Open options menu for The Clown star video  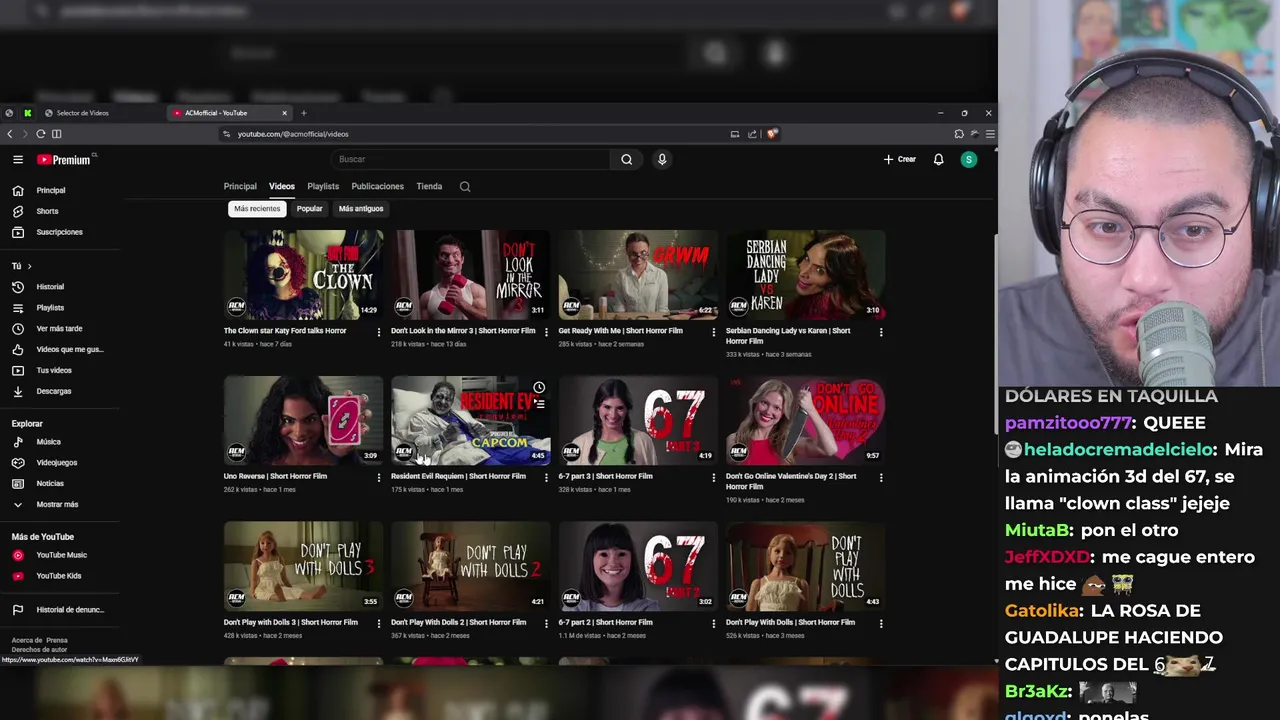pyautogui.click(x=378, y=332)
